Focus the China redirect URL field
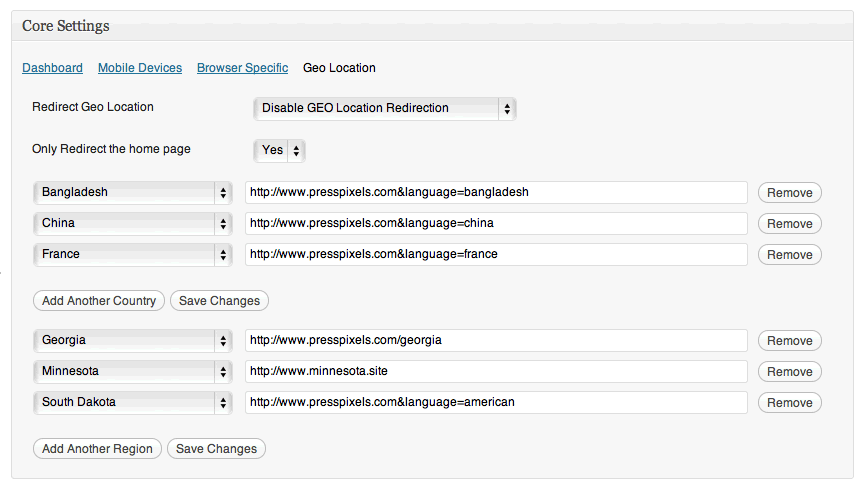This screenshot has width=864, height=489. [x=496, y=223]
